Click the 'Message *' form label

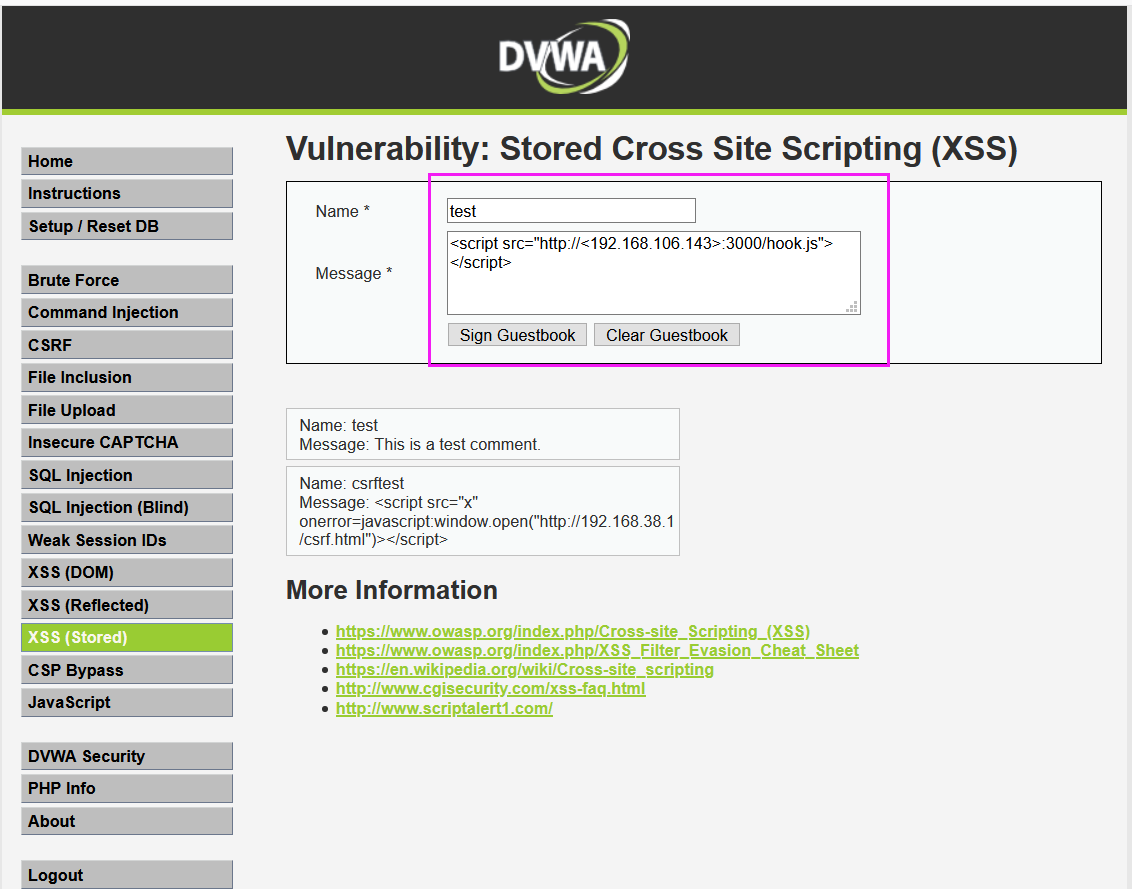click(354, 274)
